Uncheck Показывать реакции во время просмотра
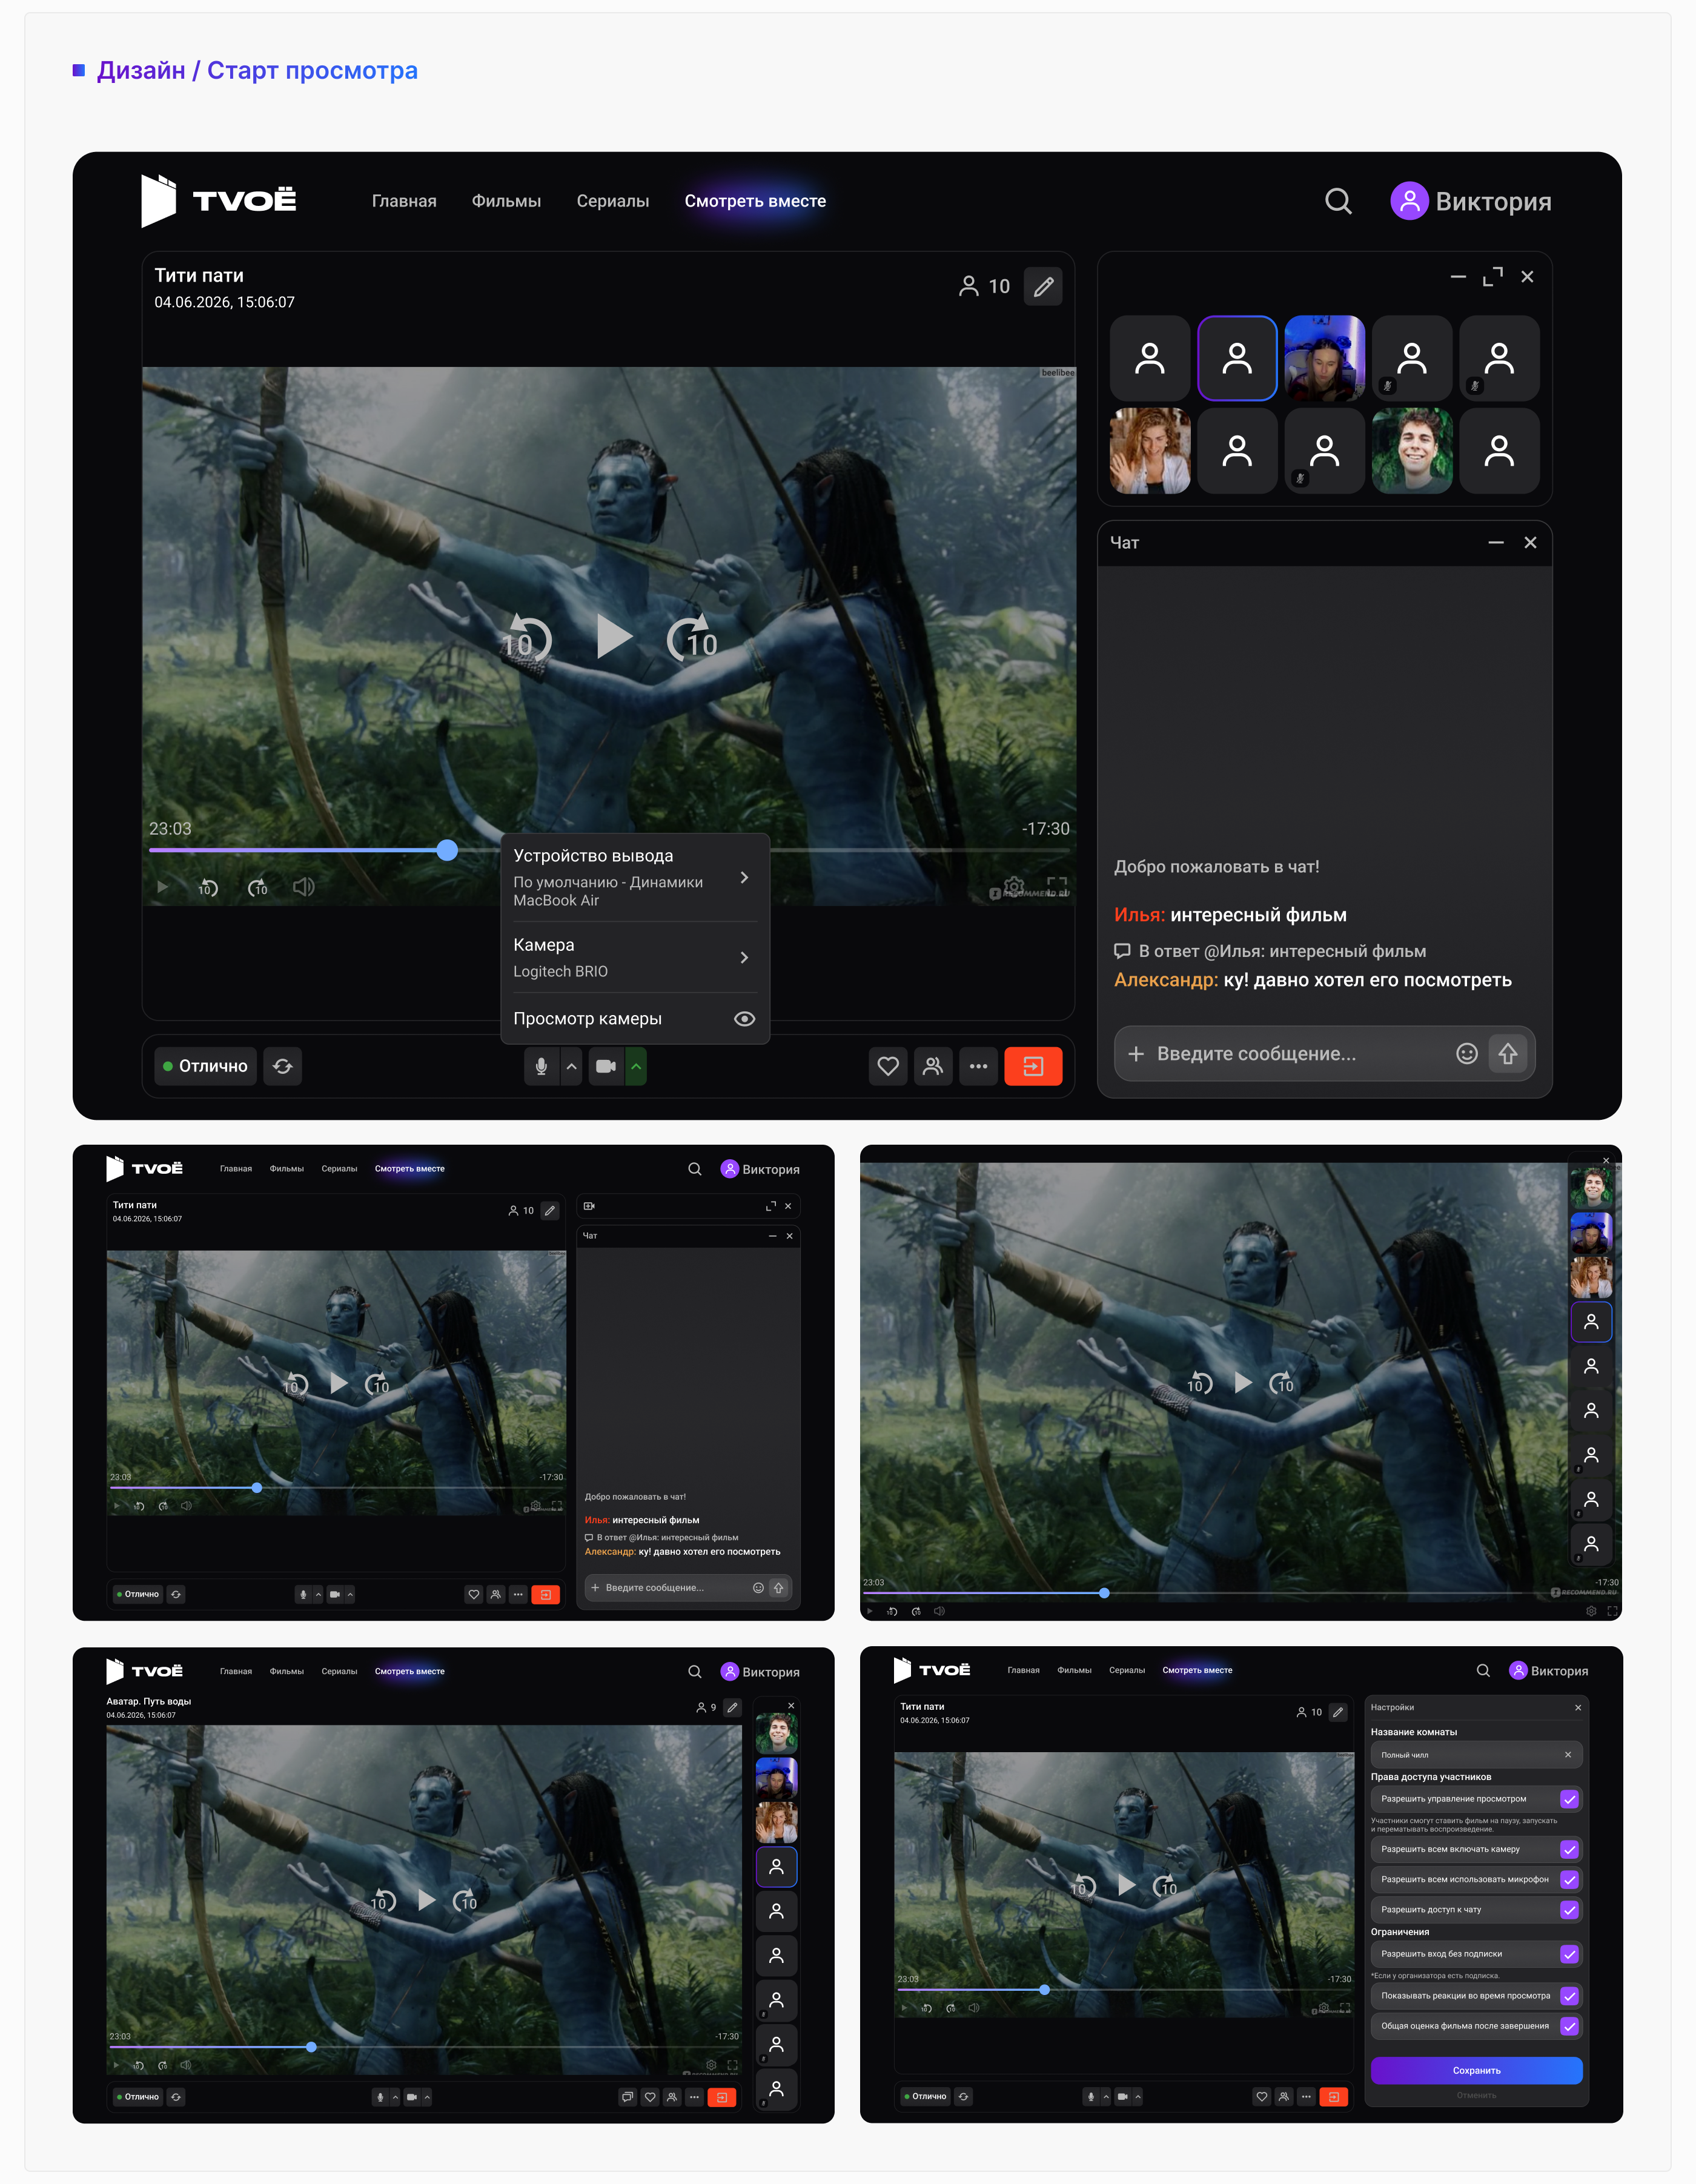This screenshot has height=2184, width=1696. [1569, 1996]
